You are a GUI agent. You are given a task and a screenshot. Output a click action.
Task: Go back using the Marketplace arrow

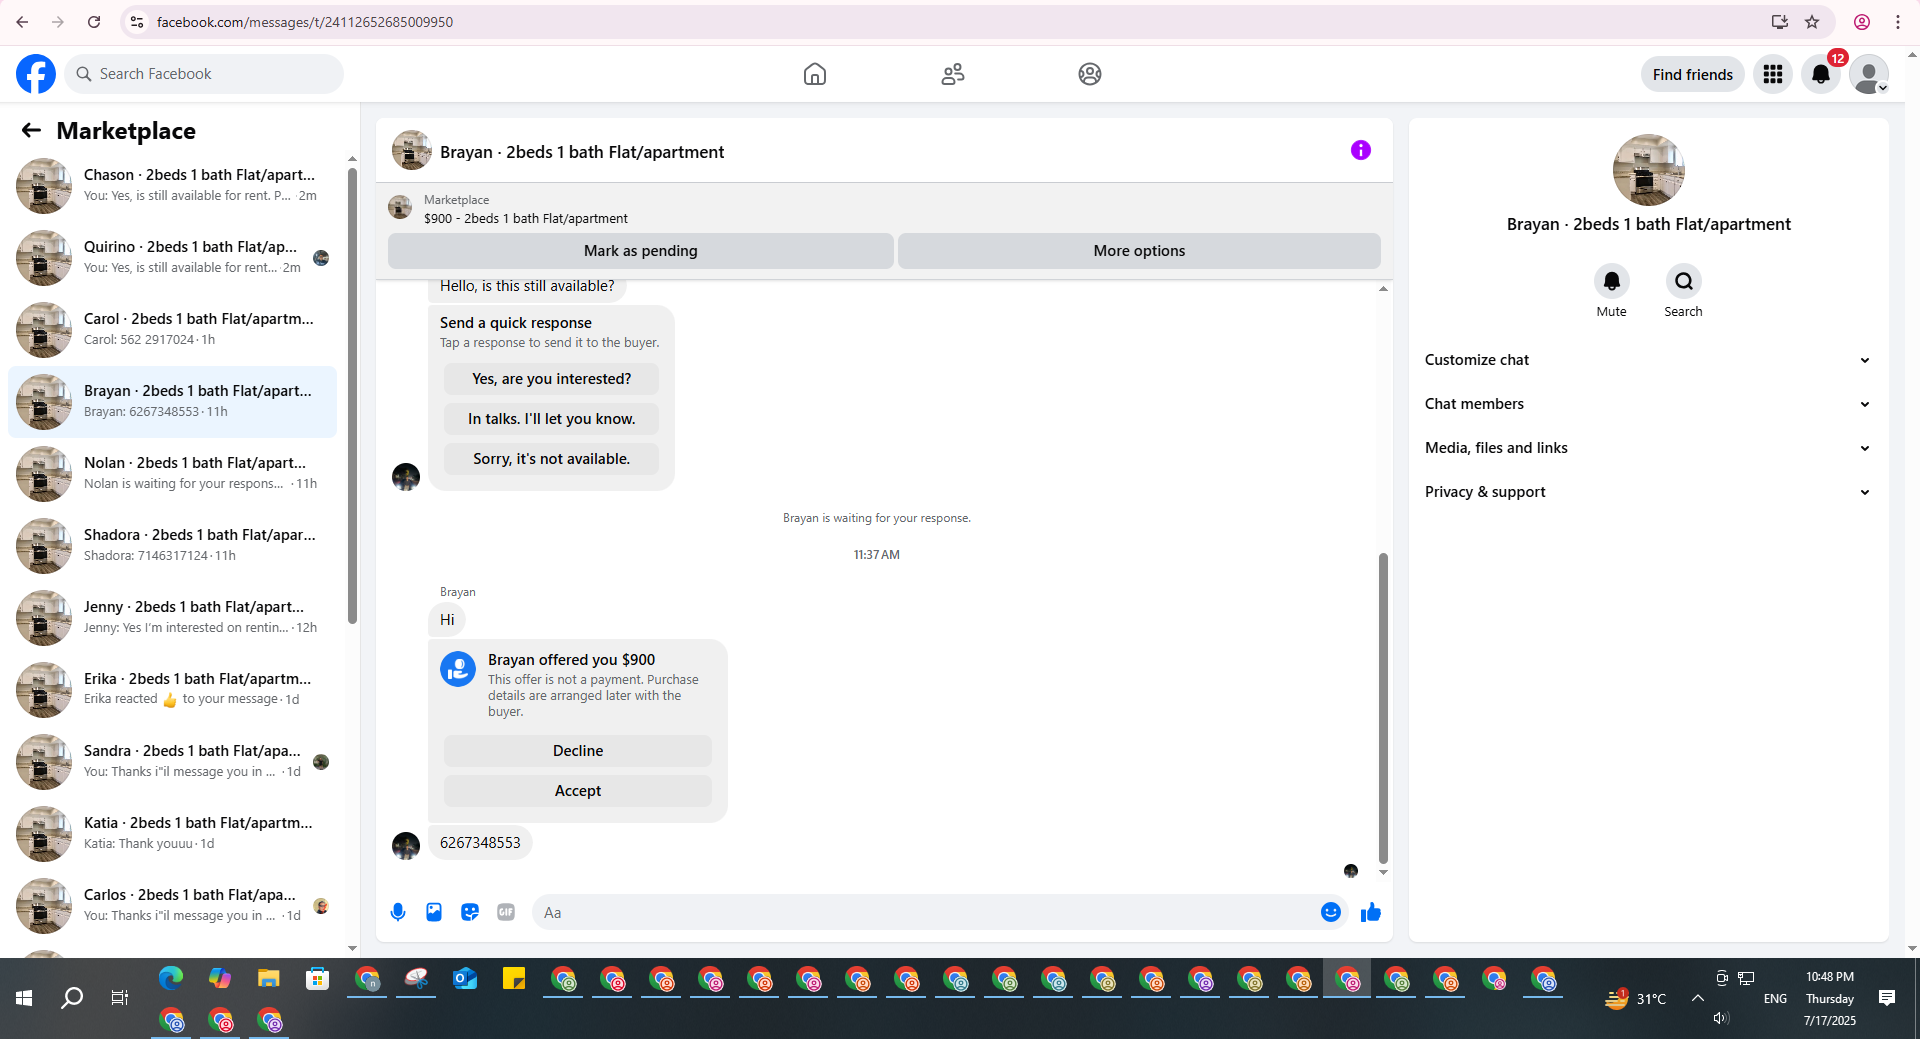tap(31, 130)
